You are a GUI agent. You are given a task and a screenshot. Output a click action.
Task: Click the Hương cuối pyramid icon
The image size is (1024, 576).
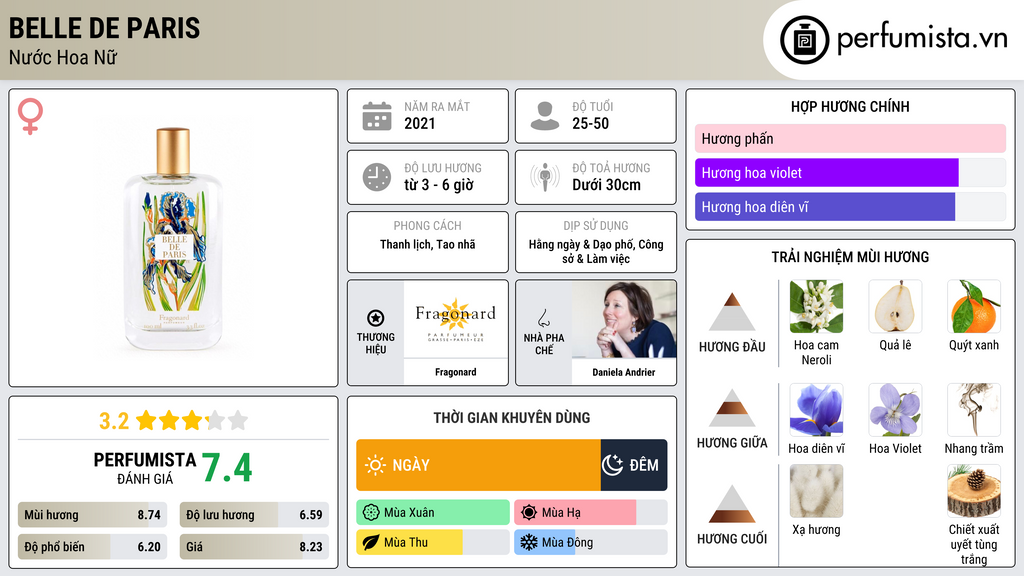pyautogui.click(x=732, y=504)
